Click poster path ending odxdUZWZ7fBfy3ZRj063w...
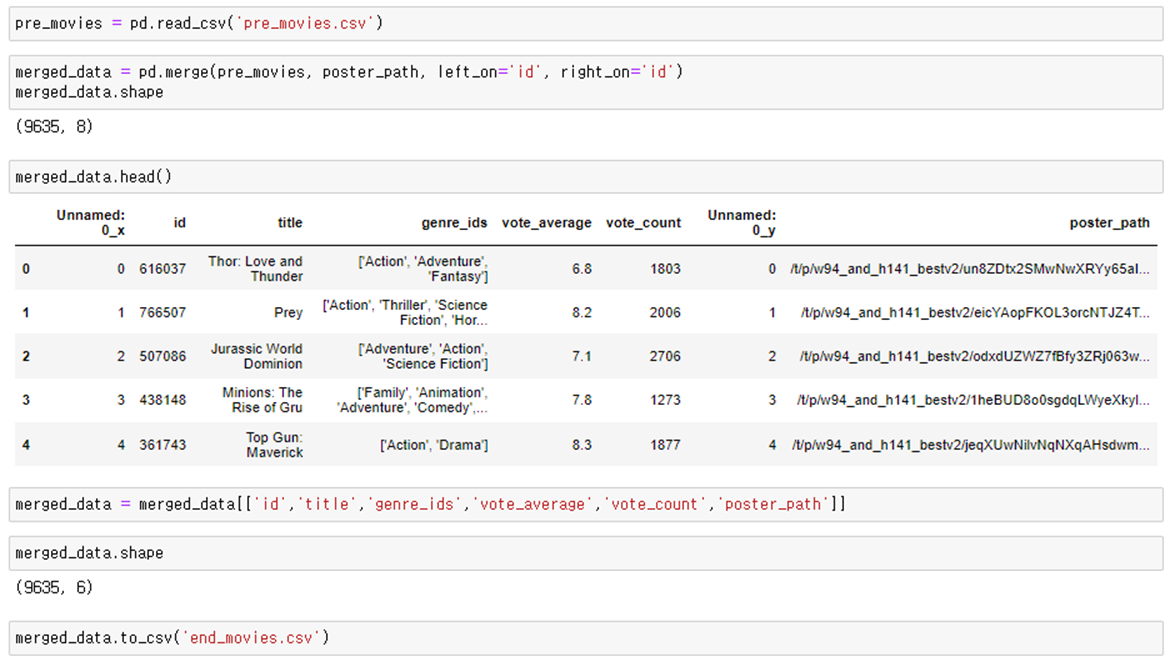1175x662 pixels. (974, 356)
